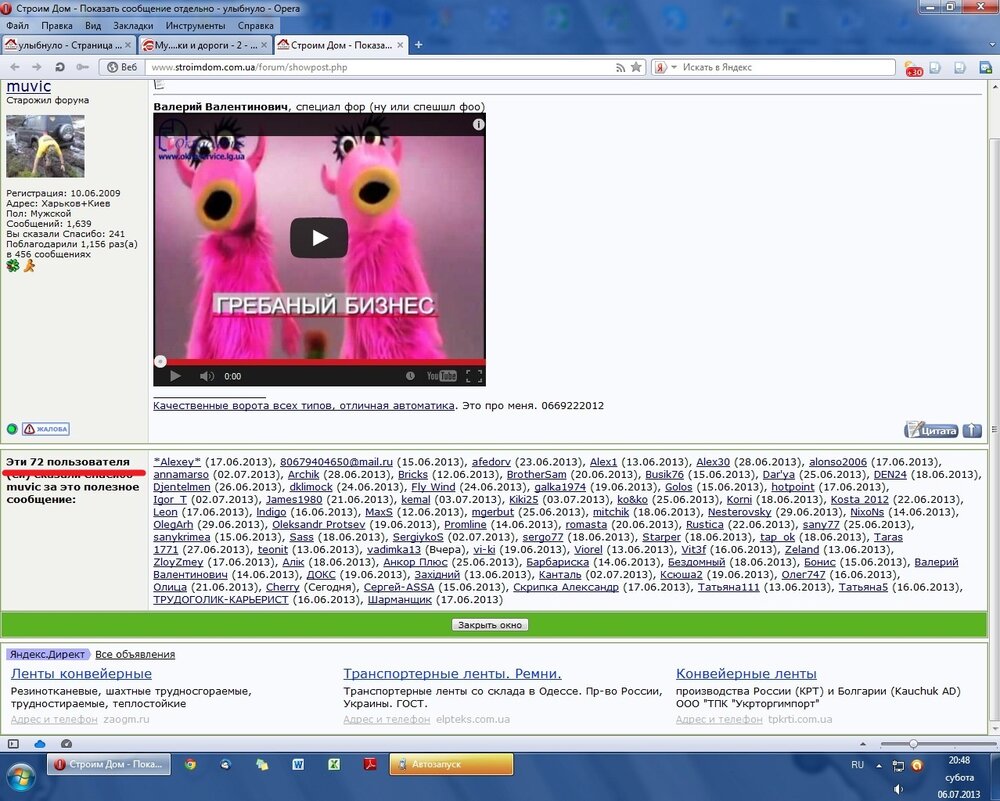Open the watch later clock icon in player

click(x=410, y=376)
